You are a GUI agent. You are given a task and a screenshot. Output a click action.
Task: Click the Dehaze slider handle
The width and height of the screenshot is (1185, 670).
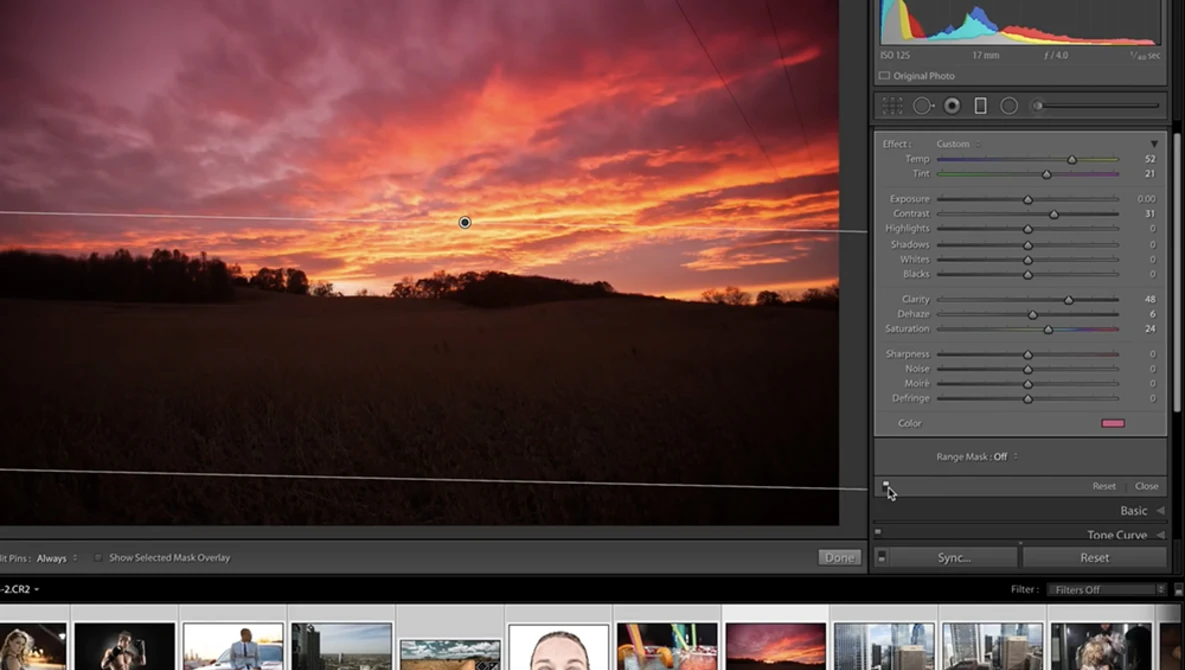[x=1033, y=315]
